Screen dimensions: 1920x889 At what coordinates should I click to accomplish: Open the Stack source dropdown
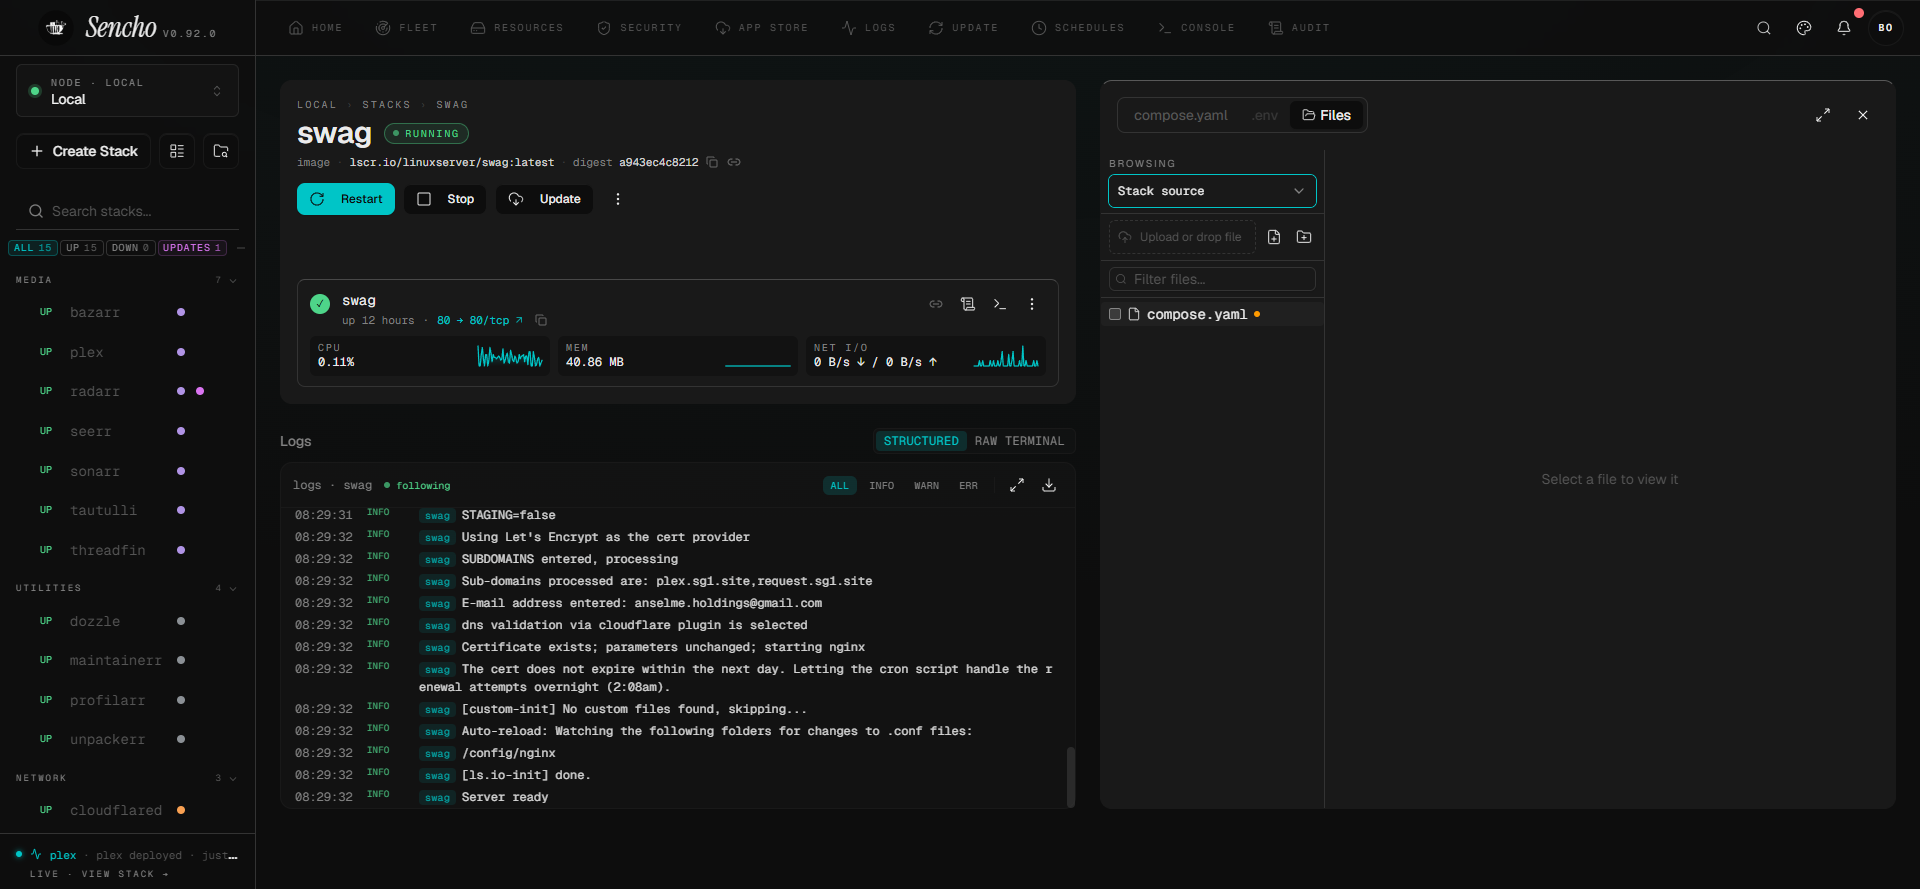point(1212,191)
